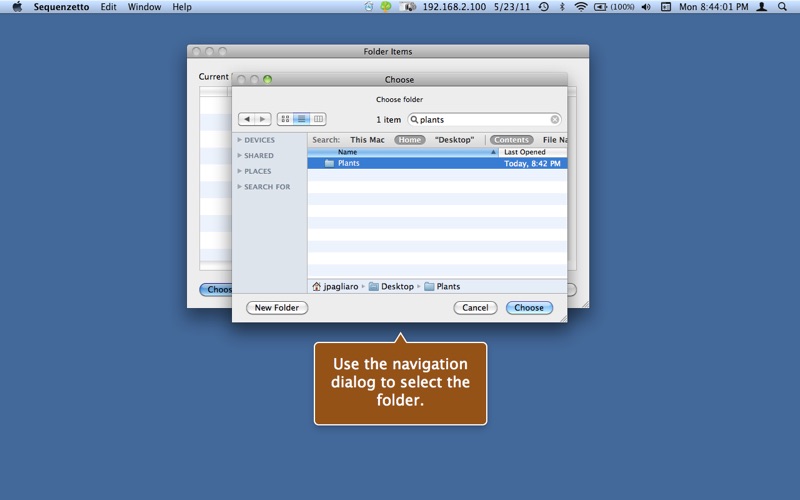The width and height of the screenshot is (800, 500).
Task: Confirm with the Choose button
Action: coord(529,308)
